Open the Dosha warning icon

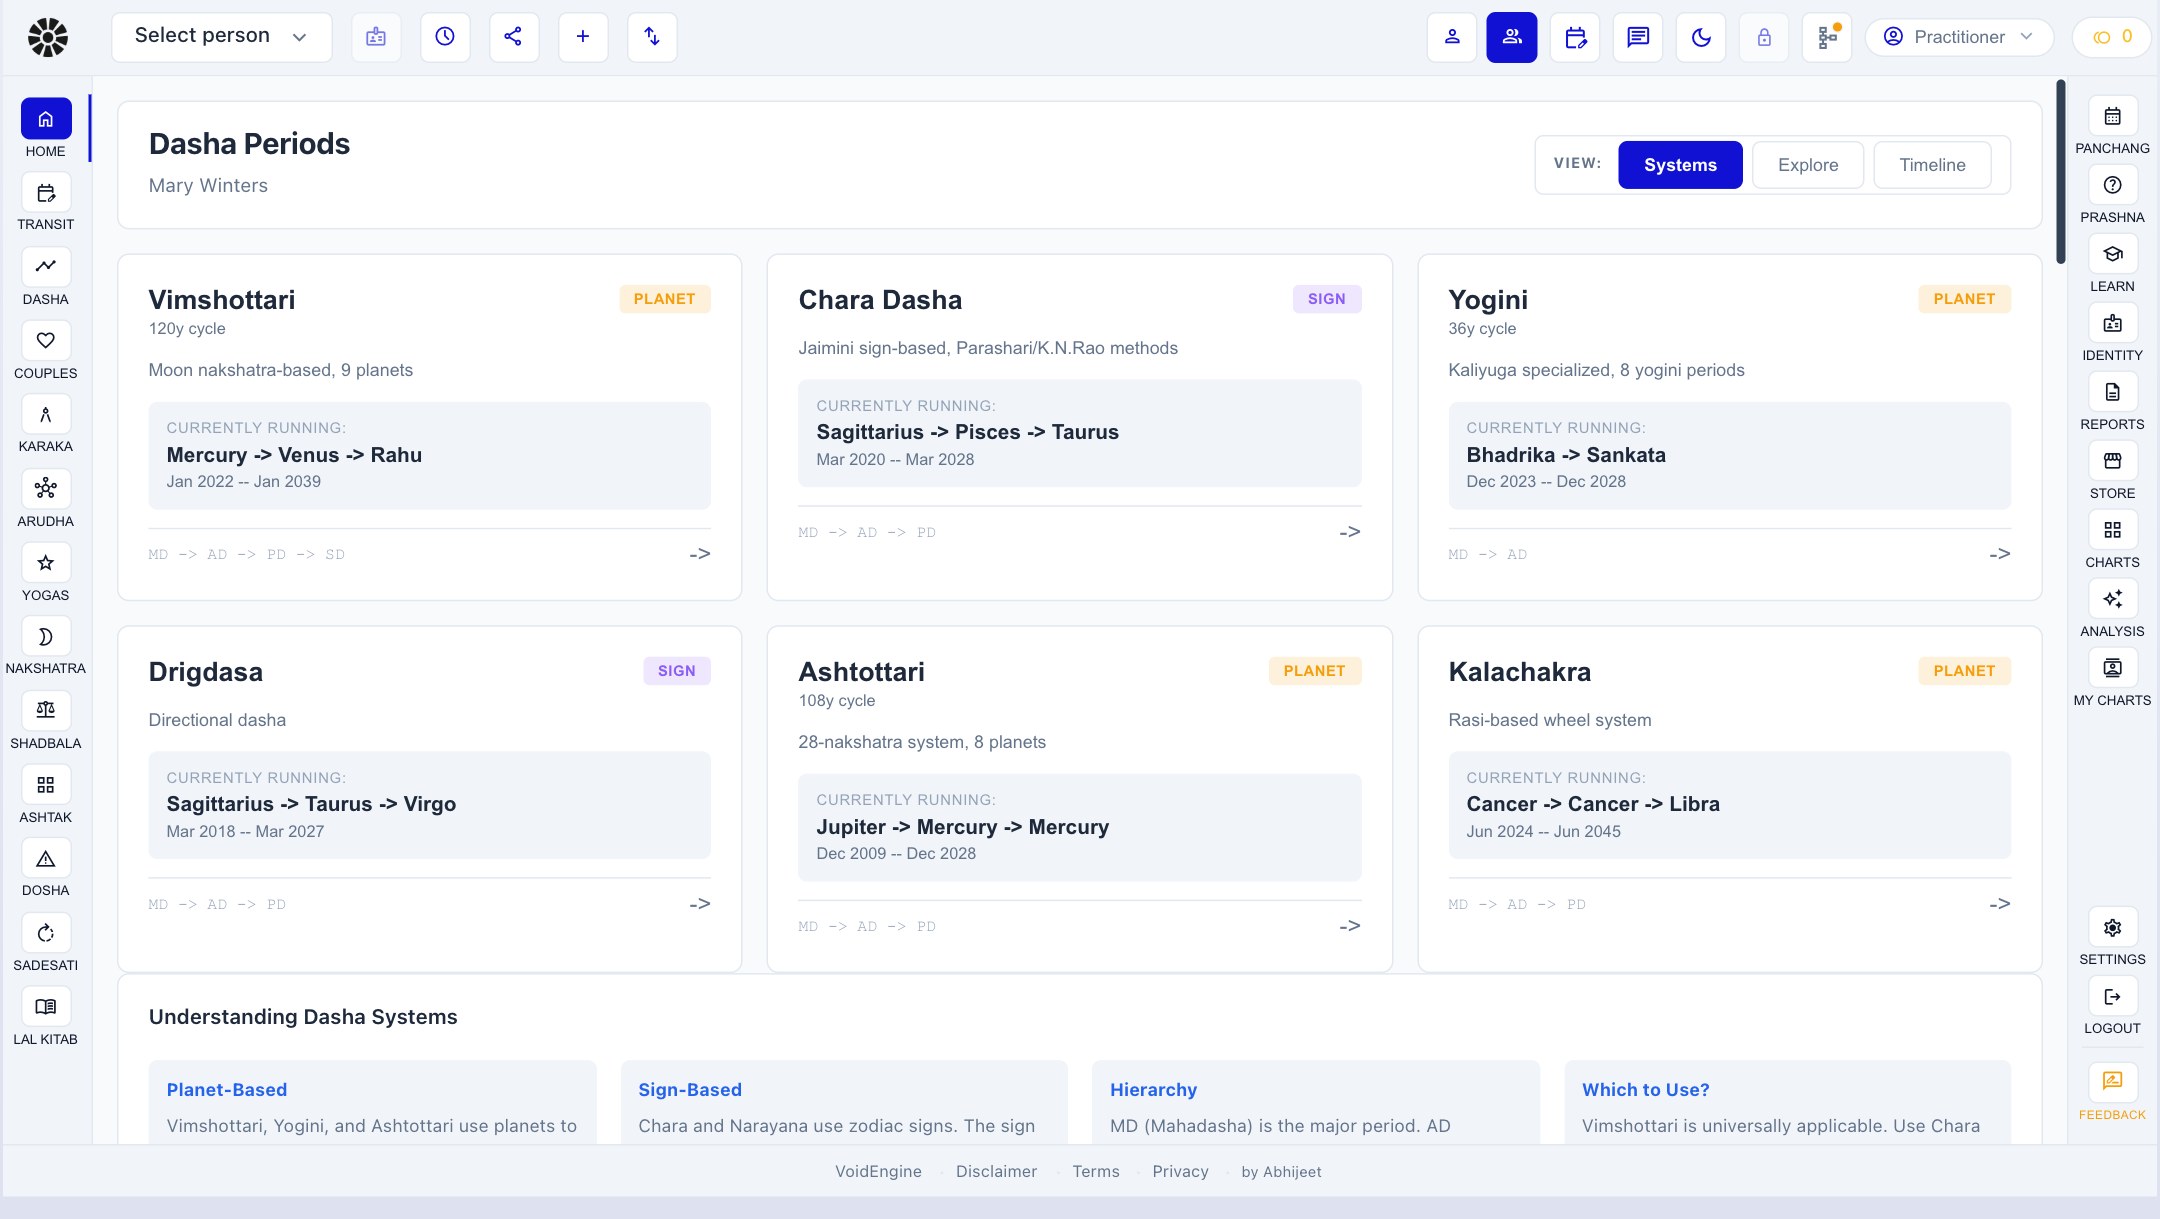tap(46, 859)
